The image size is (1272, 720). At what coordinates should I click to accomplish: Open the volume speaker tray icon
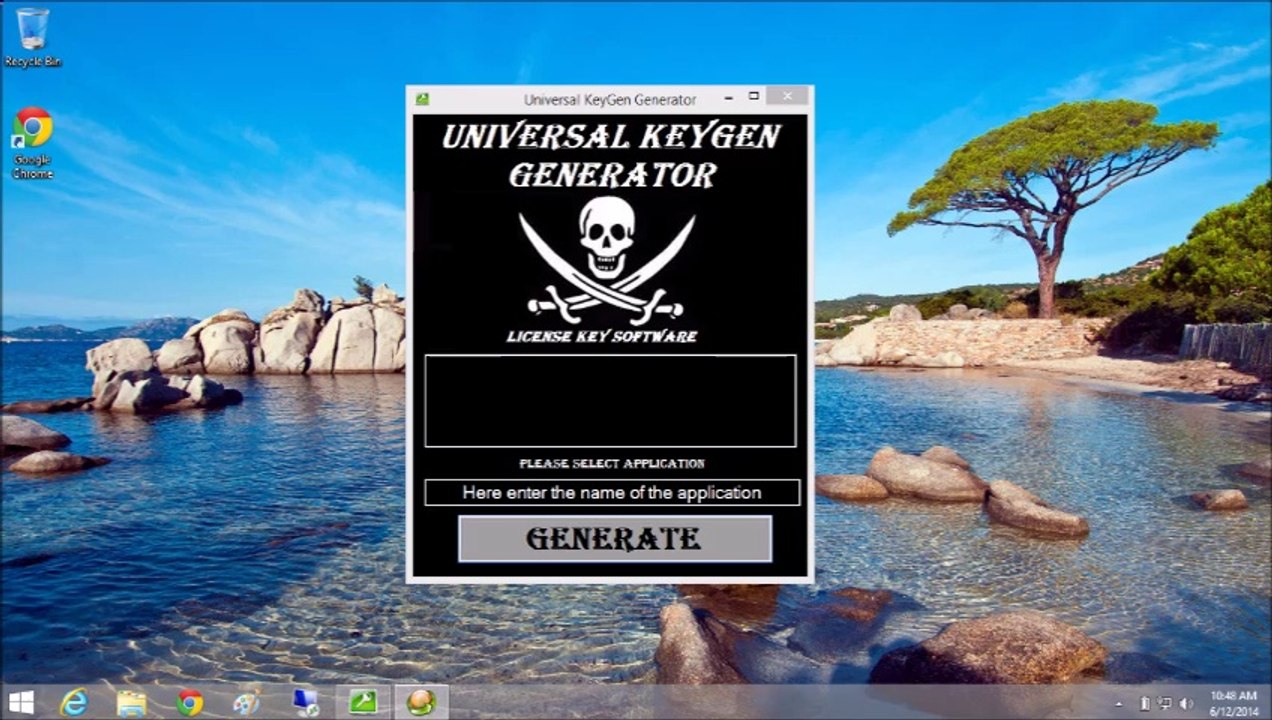coord(1187,703)
